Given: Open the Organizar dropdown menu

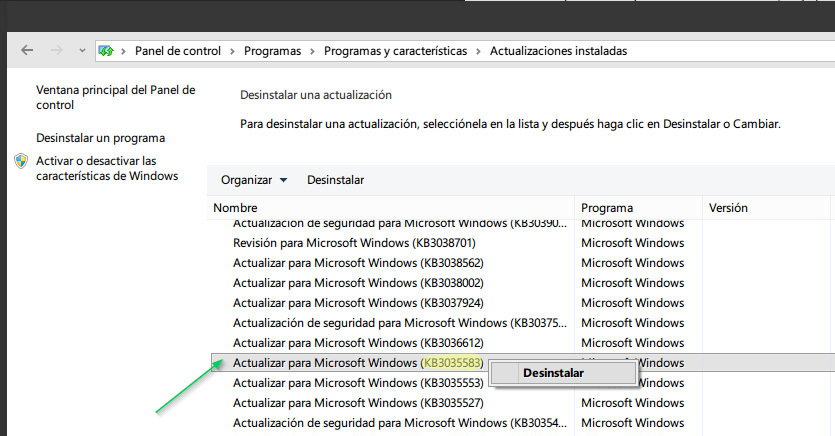Looking at the screenshot, I should click(254, 180).
